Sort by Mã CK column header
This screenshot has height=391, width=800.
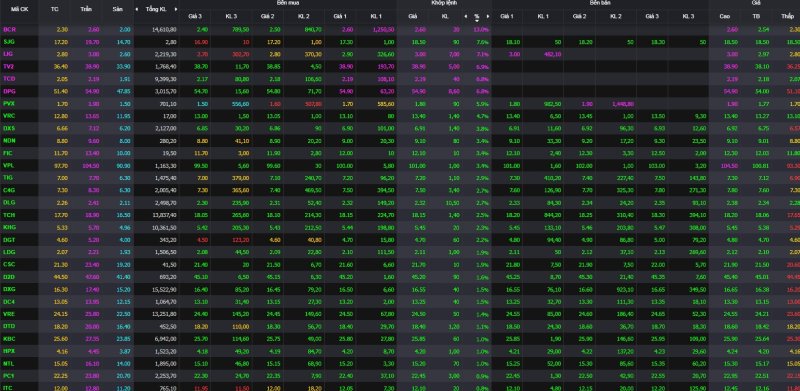(19, 9)
